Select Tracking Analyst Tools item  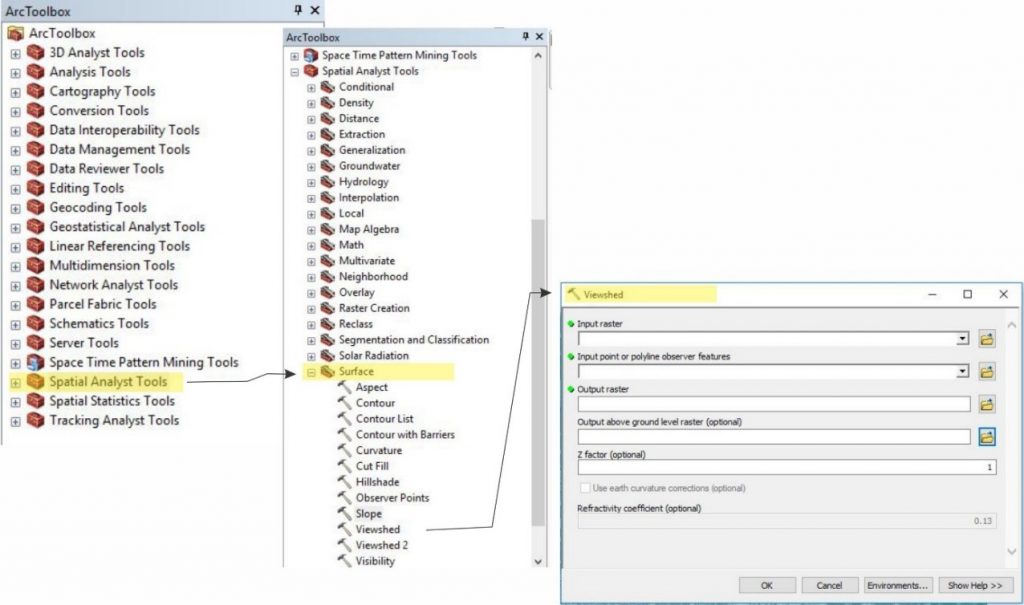(114, 420)
